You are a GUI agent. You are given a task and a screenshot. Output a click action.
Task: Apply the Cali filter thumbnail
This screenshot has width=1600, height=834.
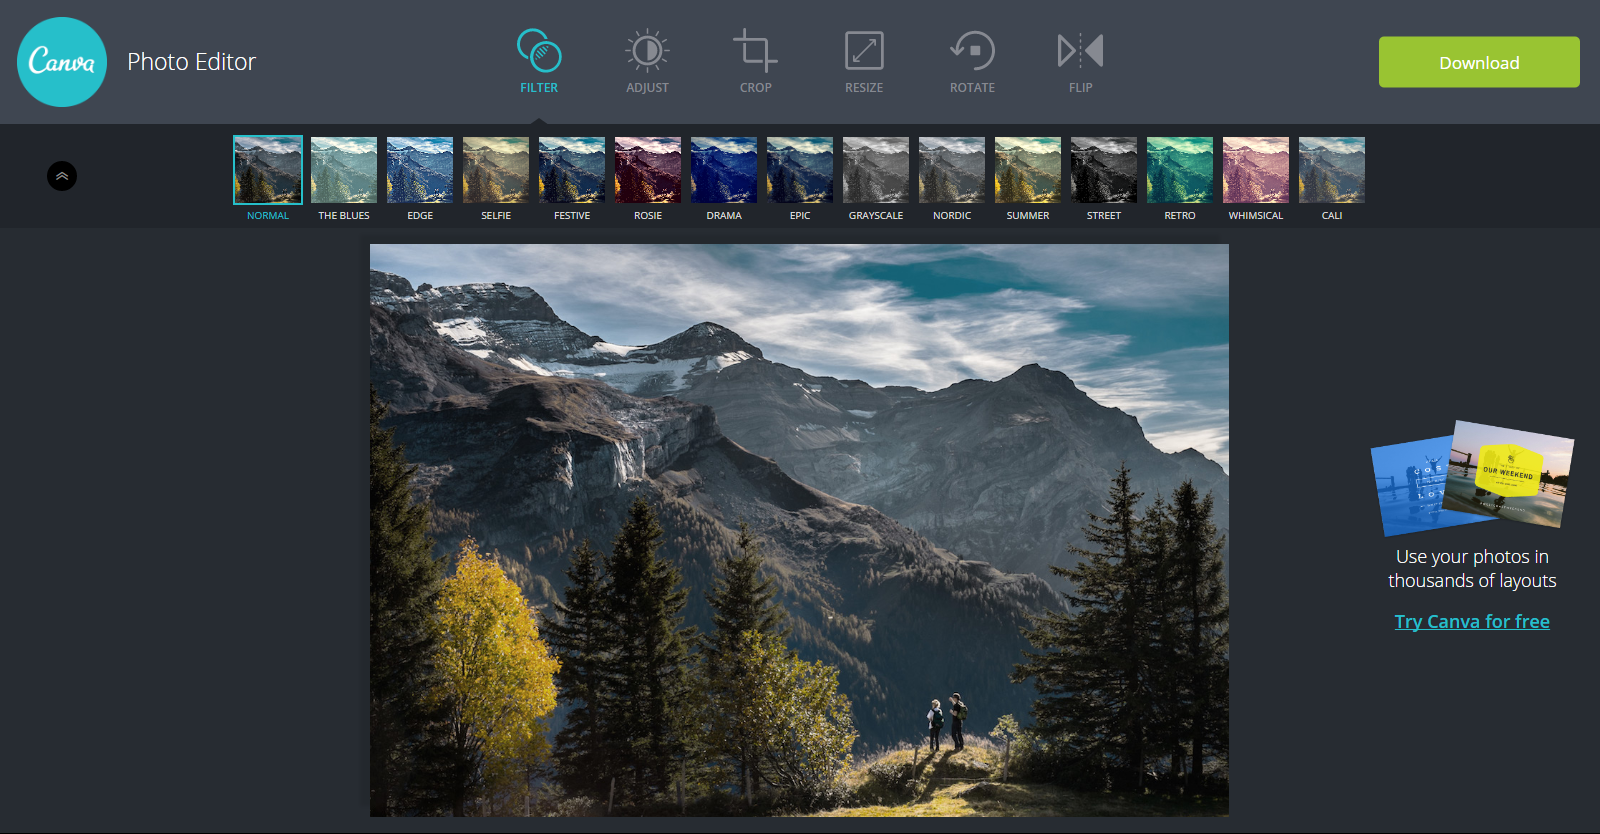(x=1332, y=170)
